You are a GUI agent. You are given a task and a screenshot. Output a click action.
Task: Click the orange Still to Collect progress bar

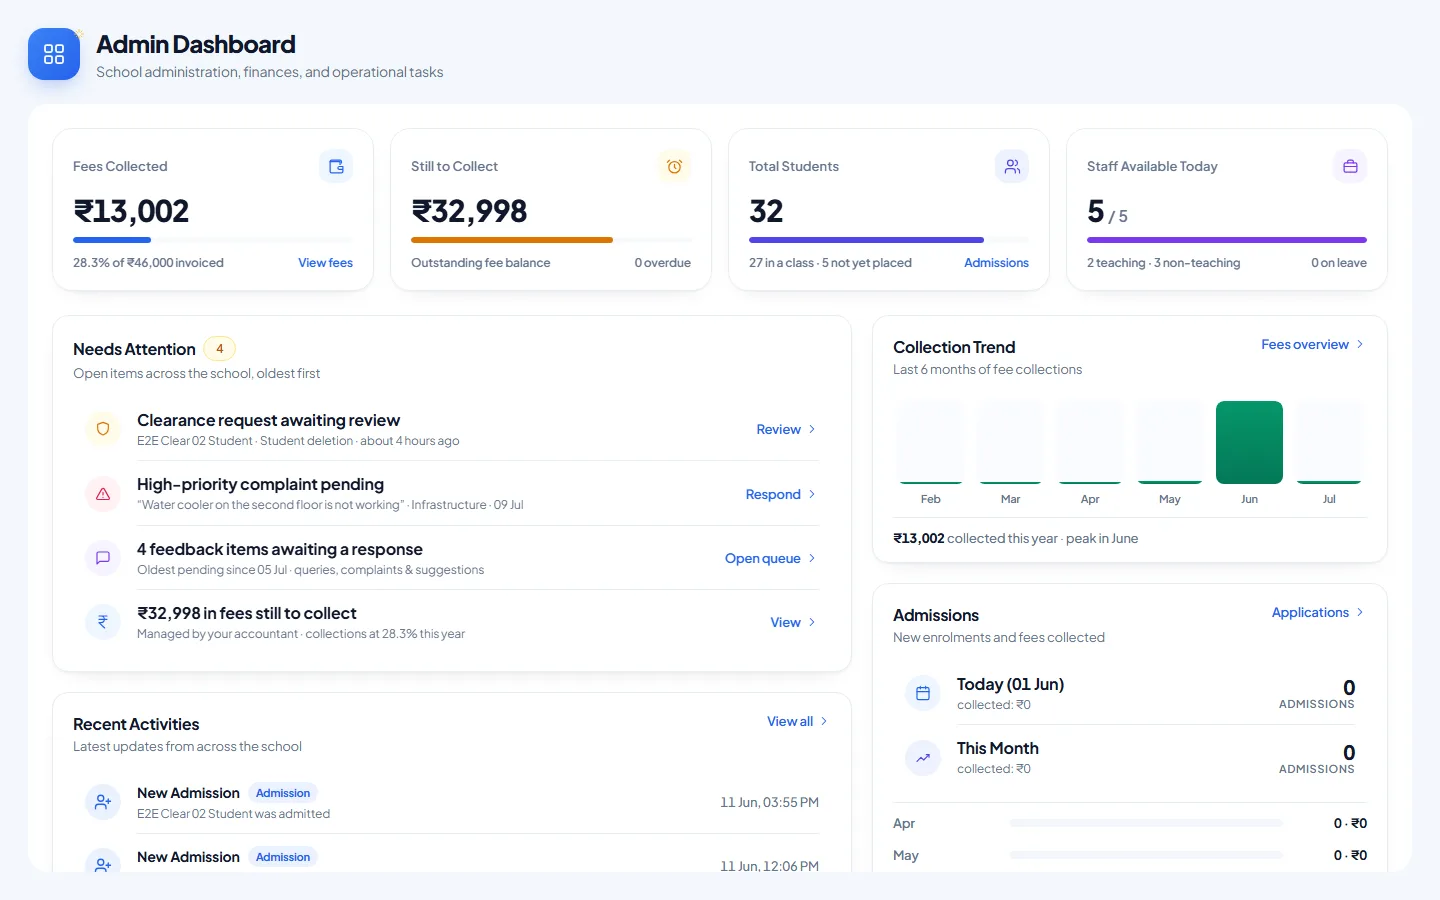click(512, 240)
